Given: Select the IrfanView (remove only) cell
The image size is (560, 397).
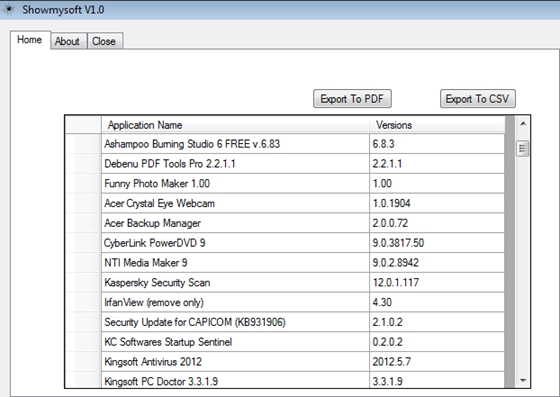Looking at the screenshot, I should point(235,302).
